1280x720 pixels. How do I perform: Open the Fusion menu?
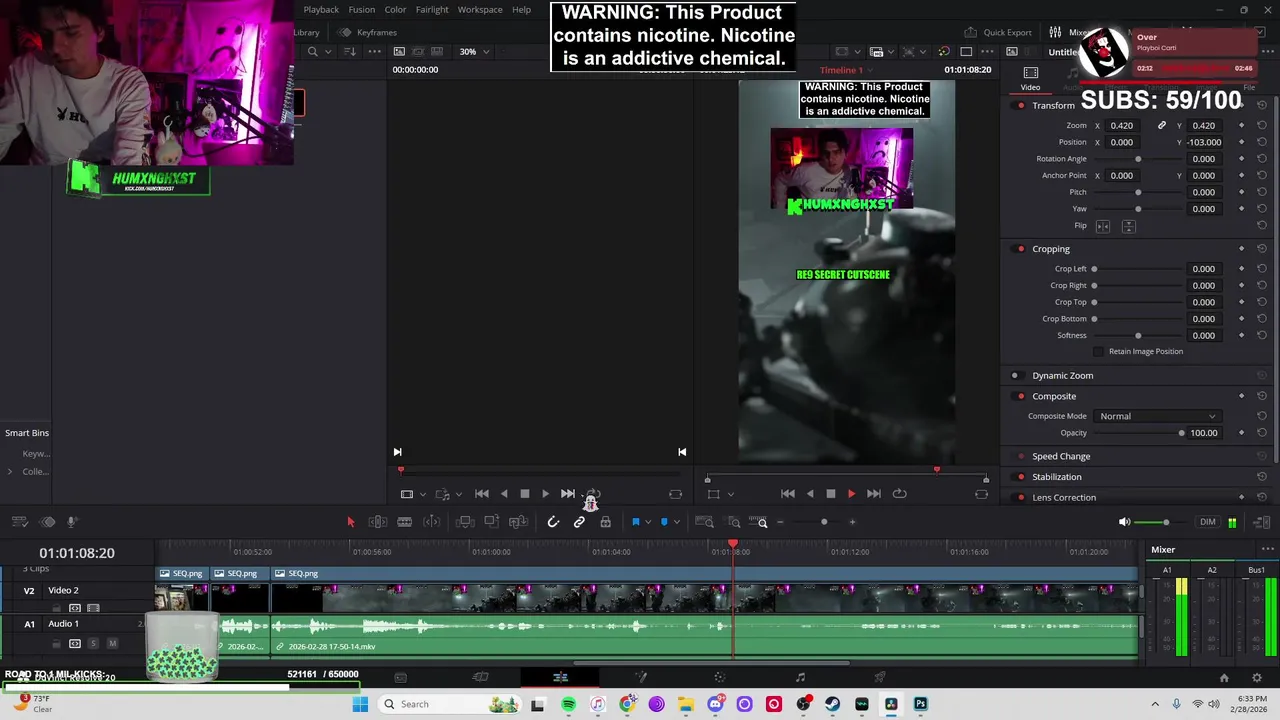pos(362,9)
